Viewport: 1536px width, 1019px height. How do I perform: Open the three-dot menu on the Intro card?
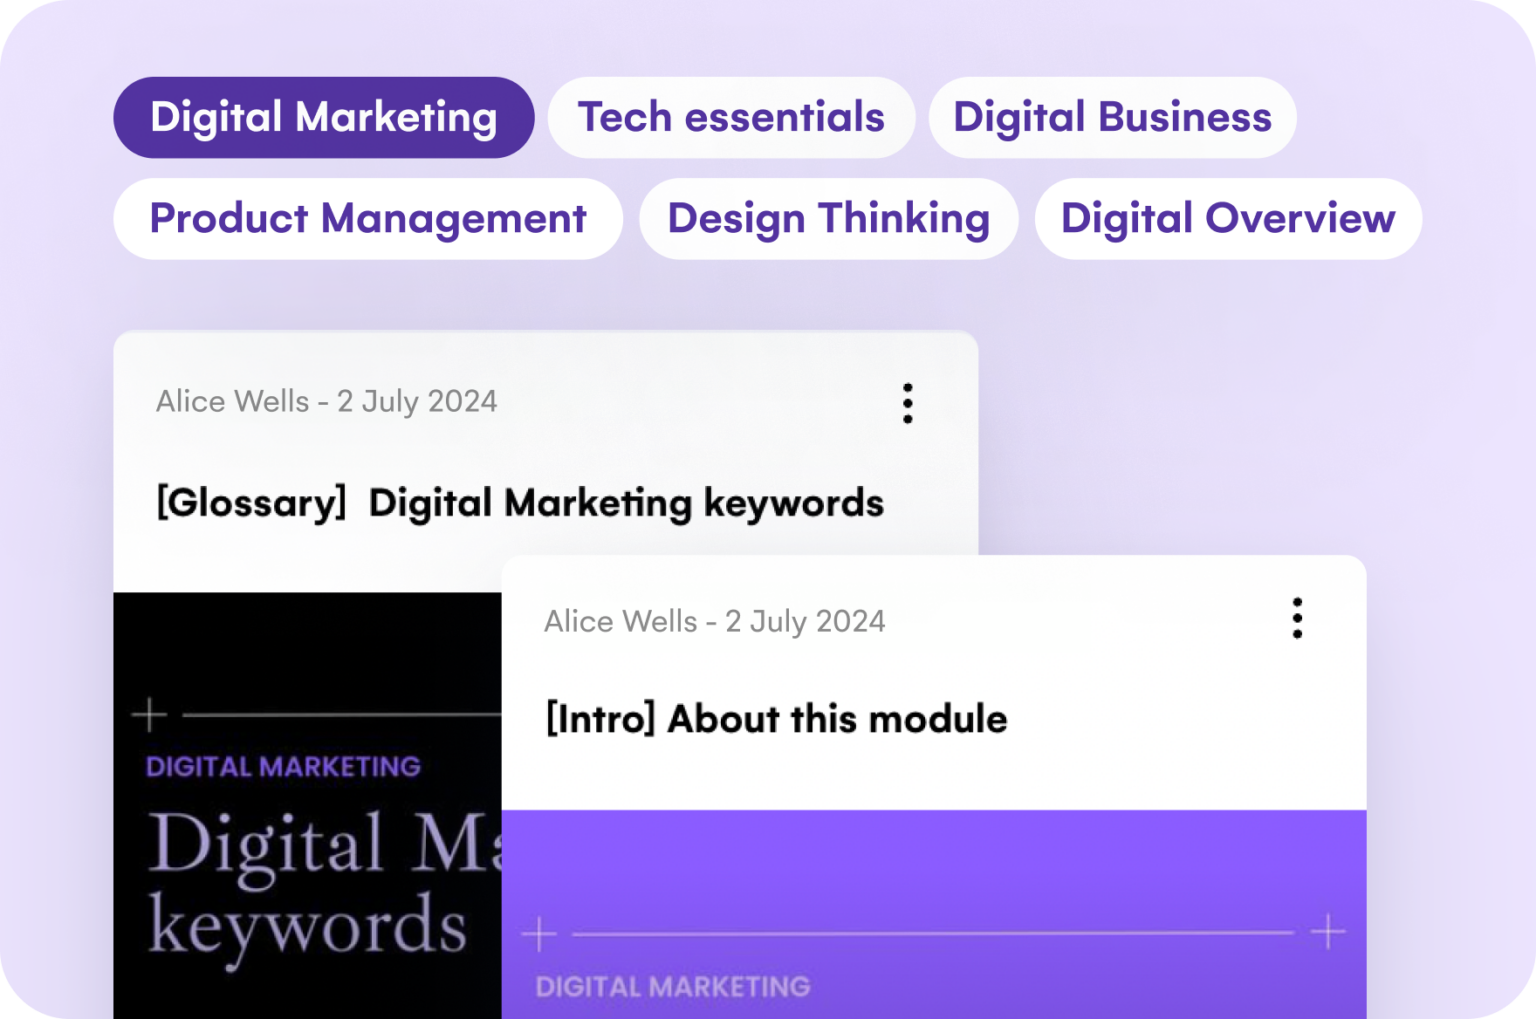(x=1297, y=619)
